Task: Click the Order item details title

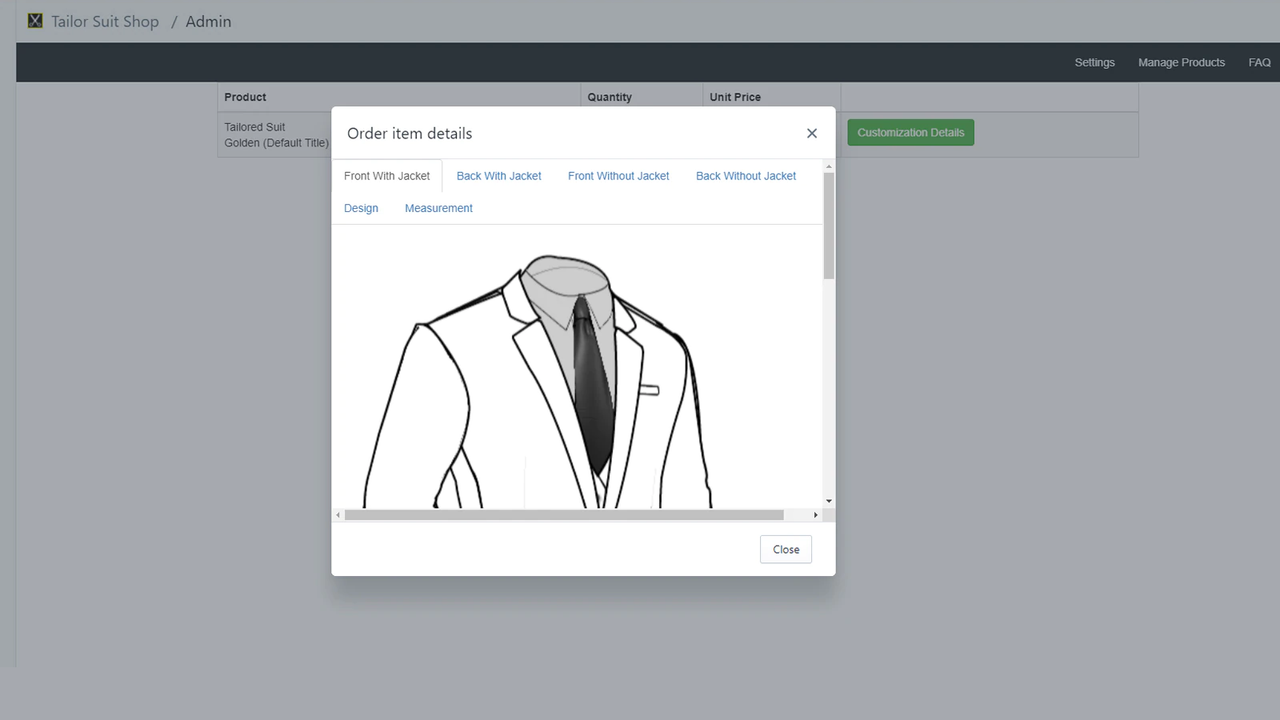Action: tap(409, 133)
